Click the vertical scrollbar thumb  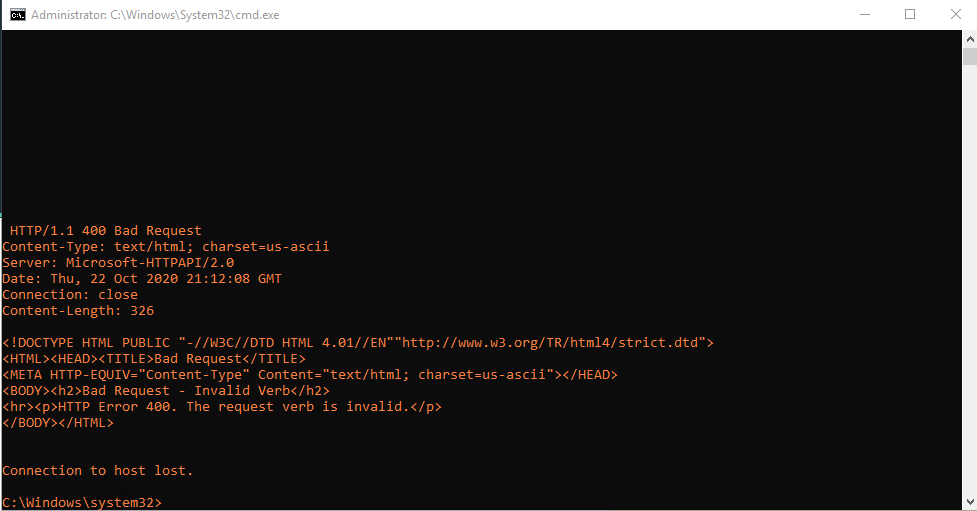(970, 56)
